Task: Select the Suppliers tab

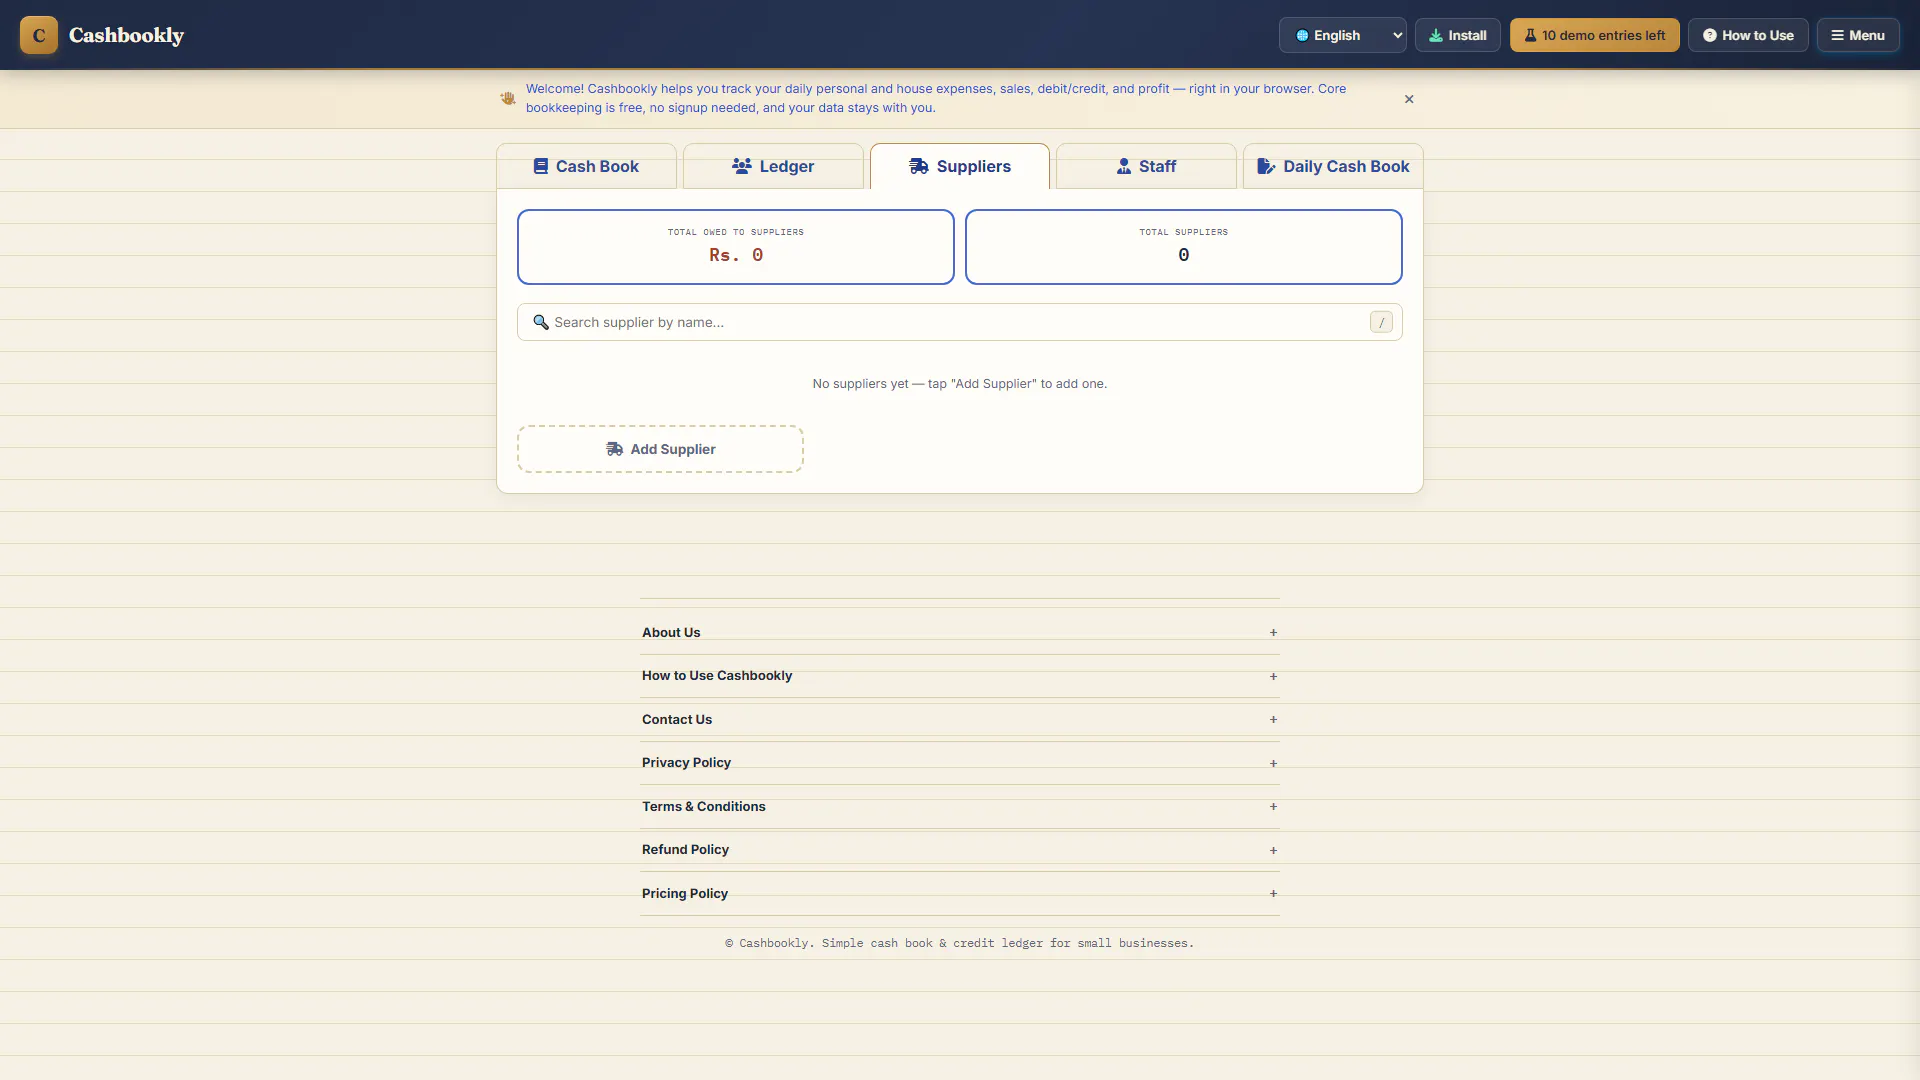Action: pyautogui.click(x=960, y=166)
